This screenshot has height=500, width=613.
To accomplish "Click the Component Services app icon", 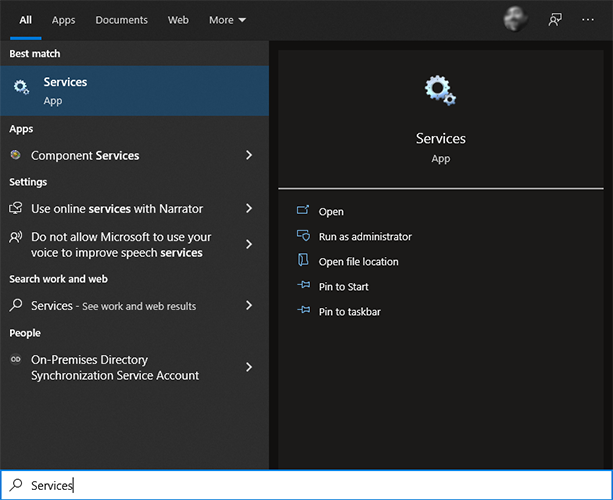I will click(16, 155).
